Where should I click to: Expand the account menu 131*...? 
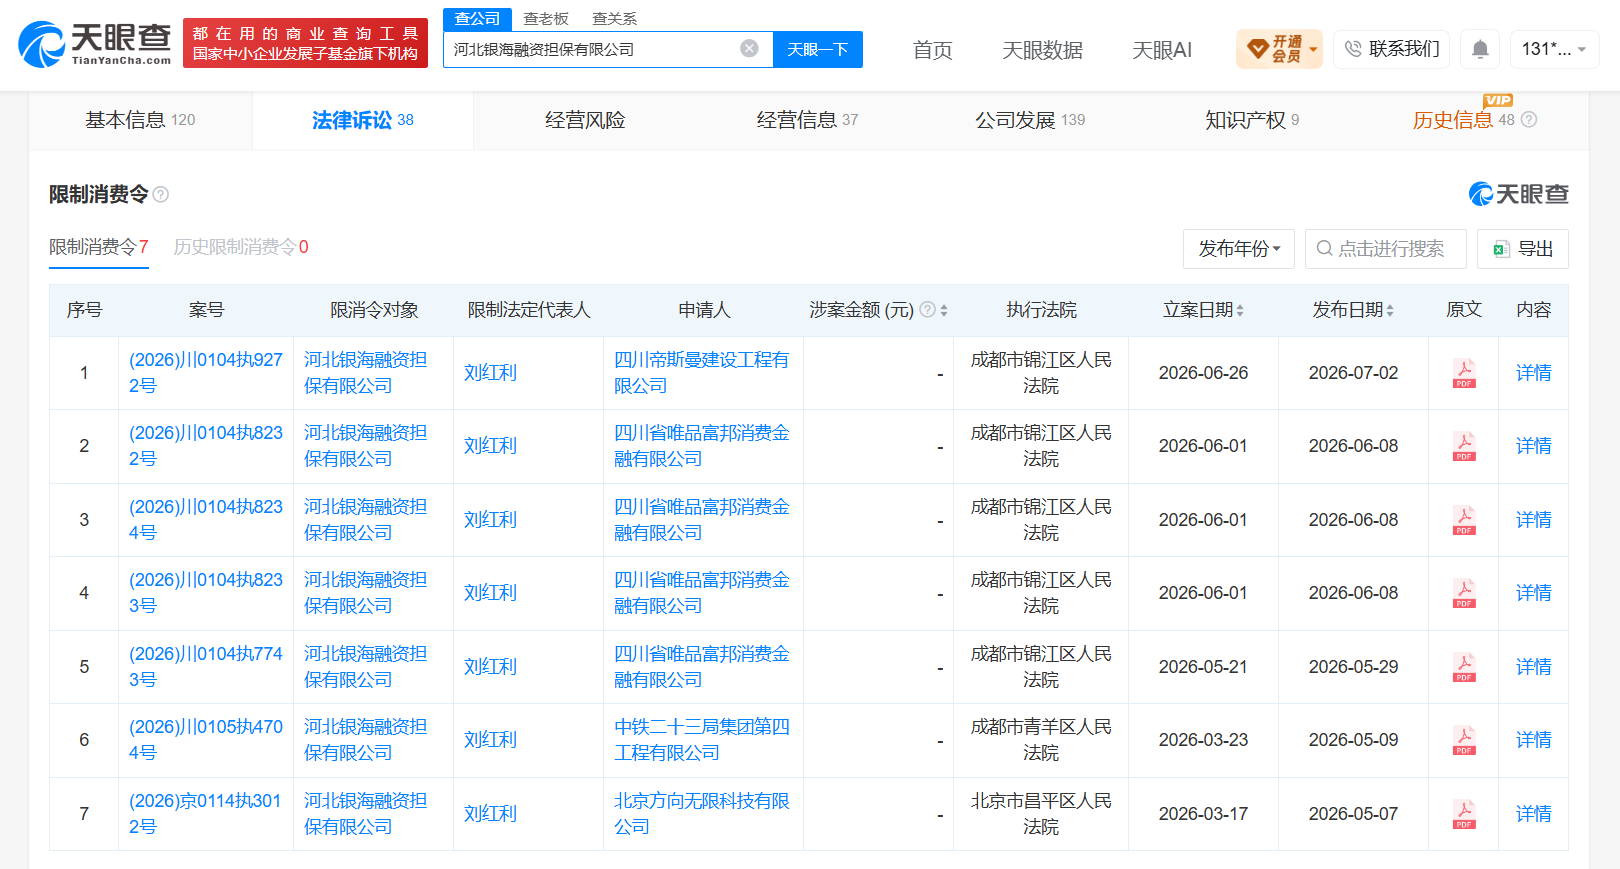click(1554, 49)
